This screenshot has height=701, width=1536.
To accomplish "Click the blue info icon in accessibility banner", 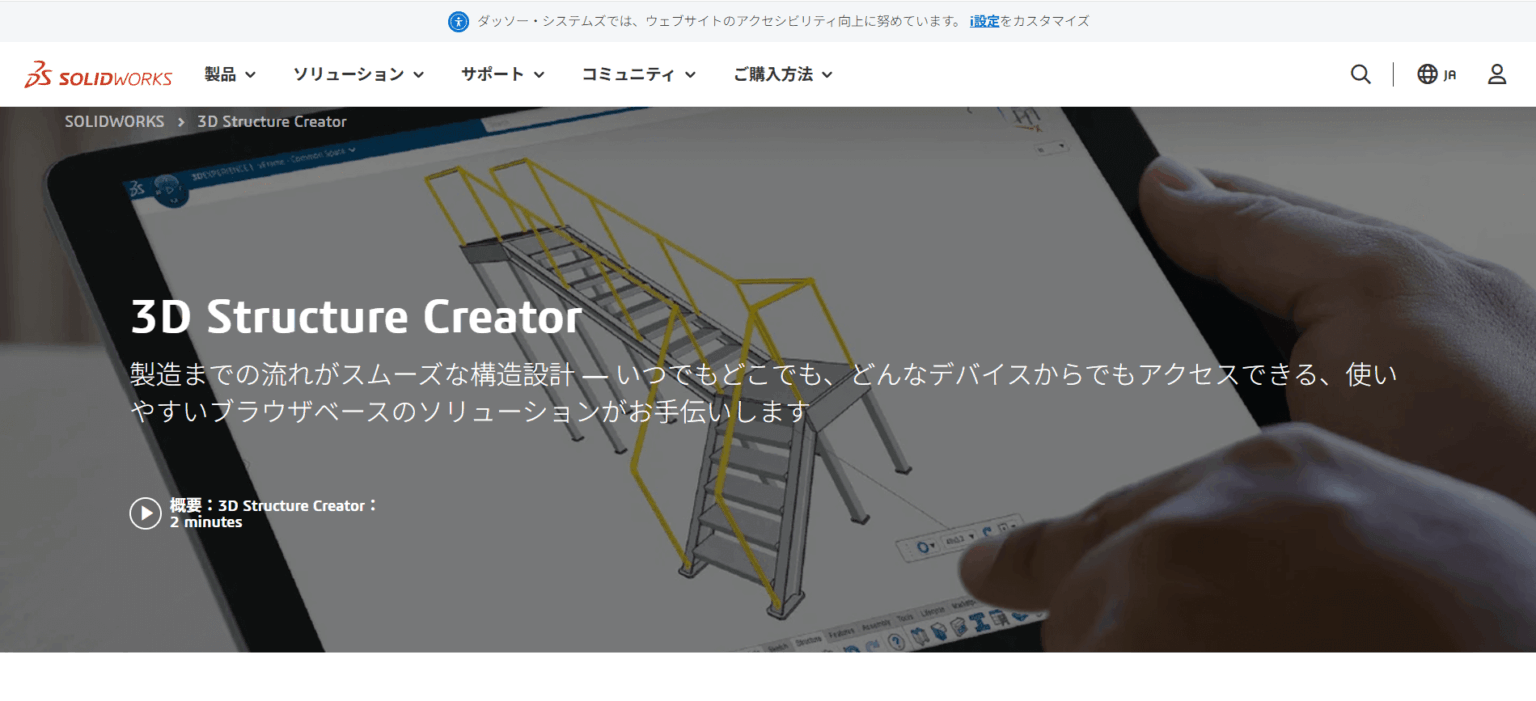I will click(458, 20).
